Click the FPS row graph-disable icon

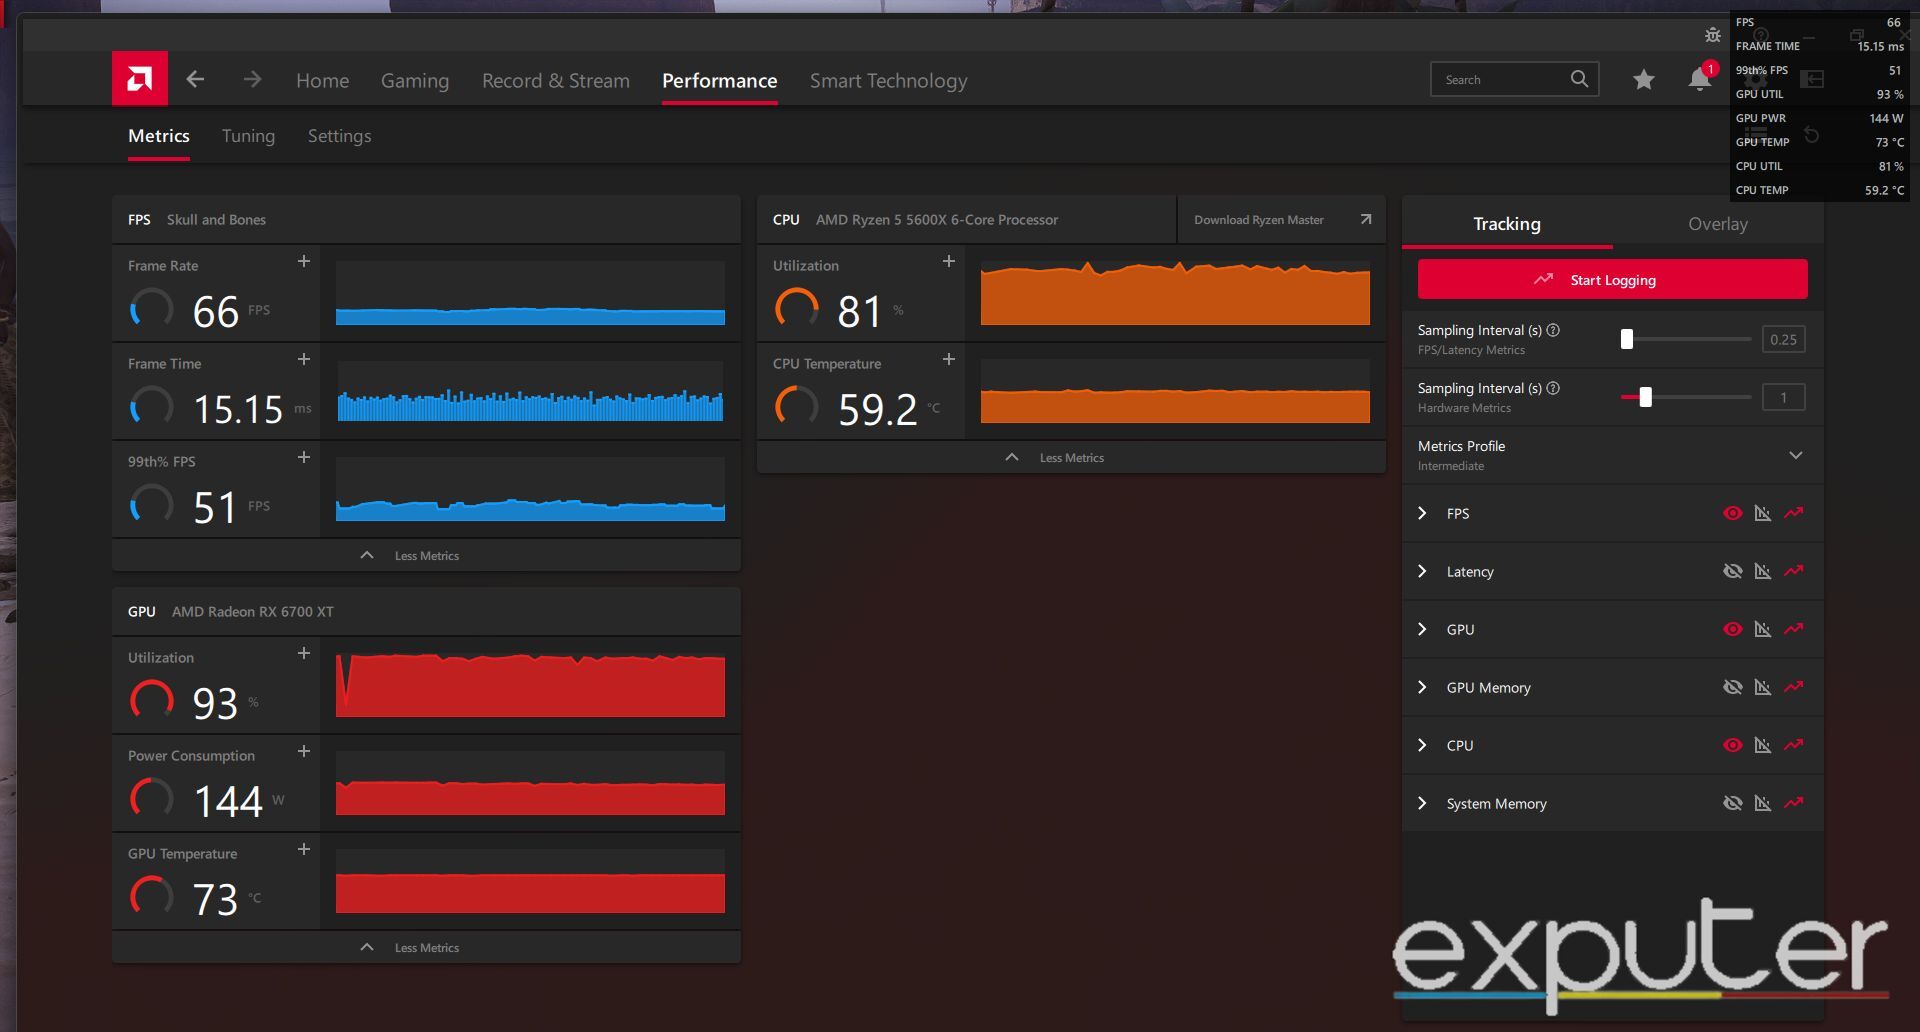pyautogui.click(x=1763, y=513)
